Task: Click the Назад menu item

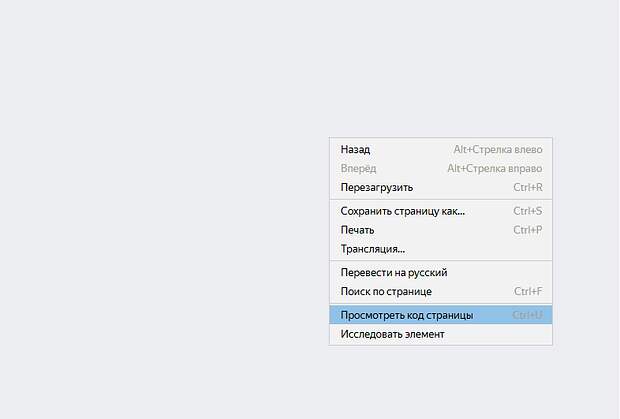Action: coord(355,149)
